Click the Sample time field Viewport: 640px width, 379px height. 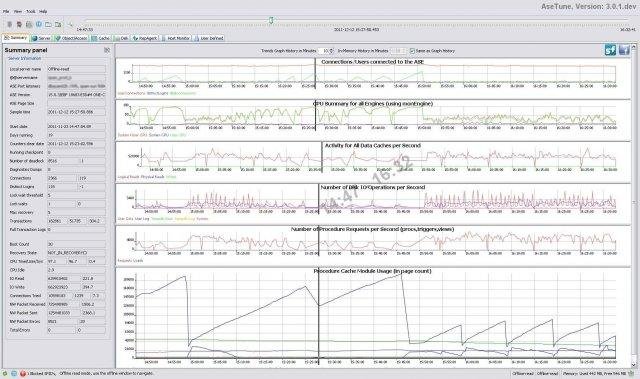coord(76,112)
